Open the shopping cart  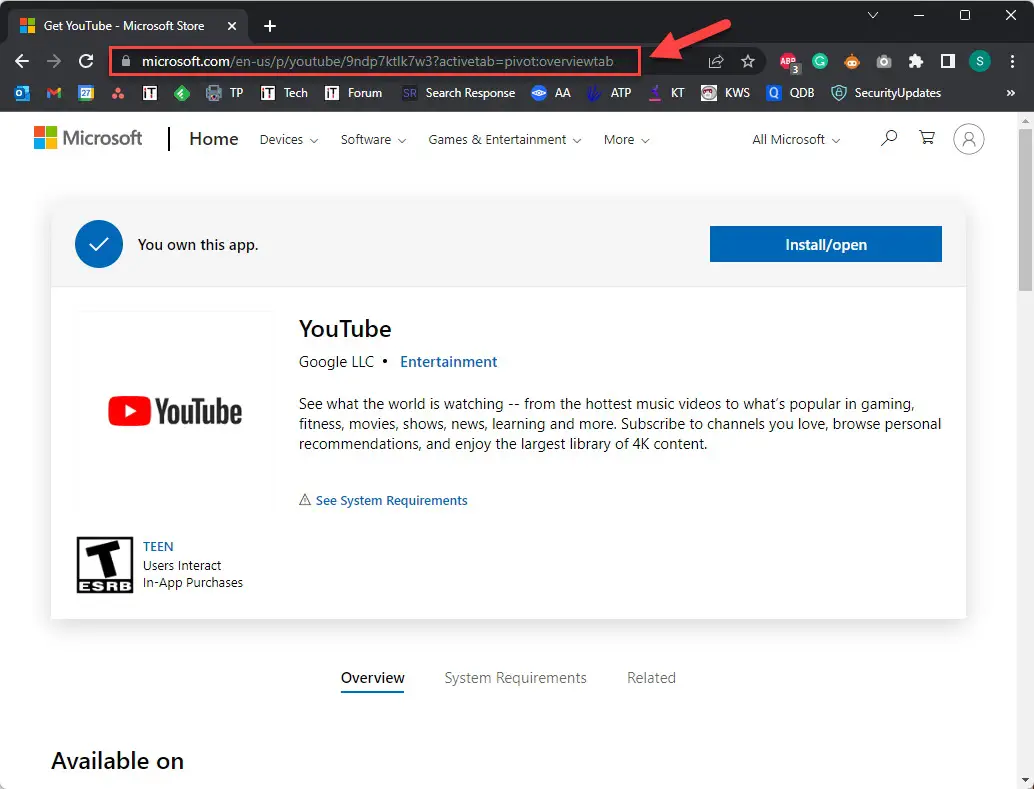point(927,137)
